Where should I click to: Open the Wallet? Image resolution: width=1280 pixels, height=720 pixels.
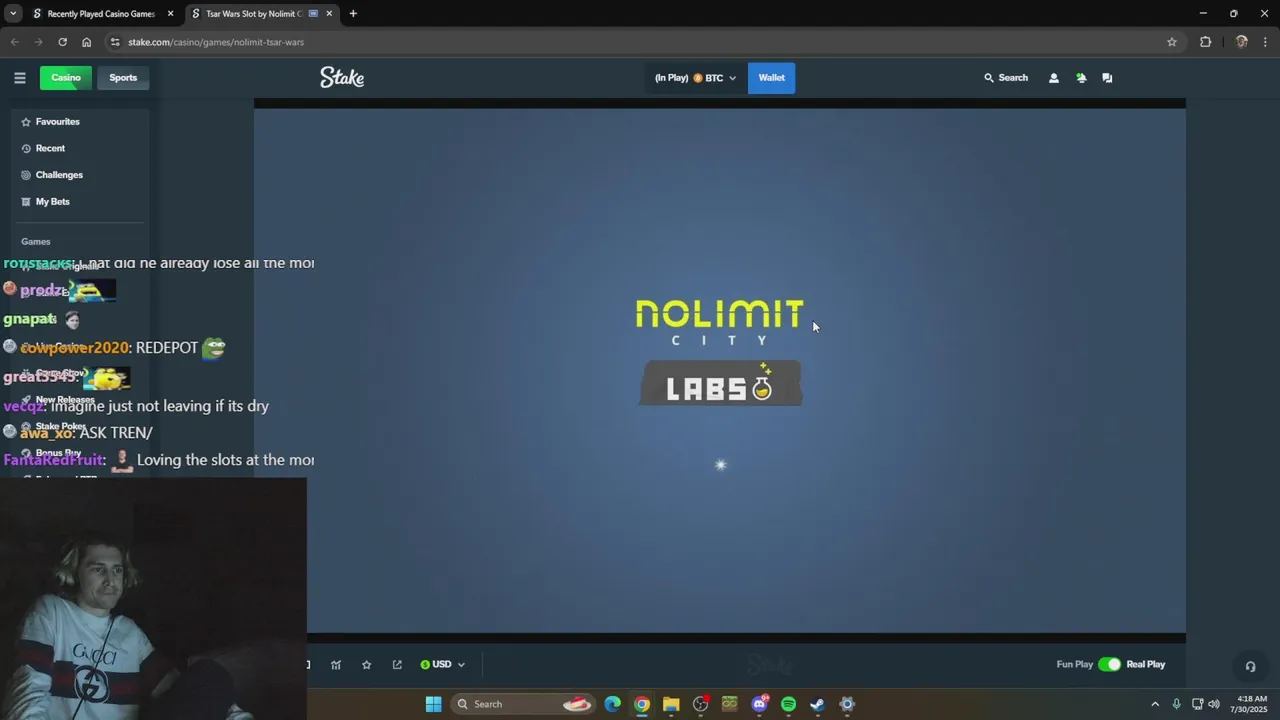(771, 78)
